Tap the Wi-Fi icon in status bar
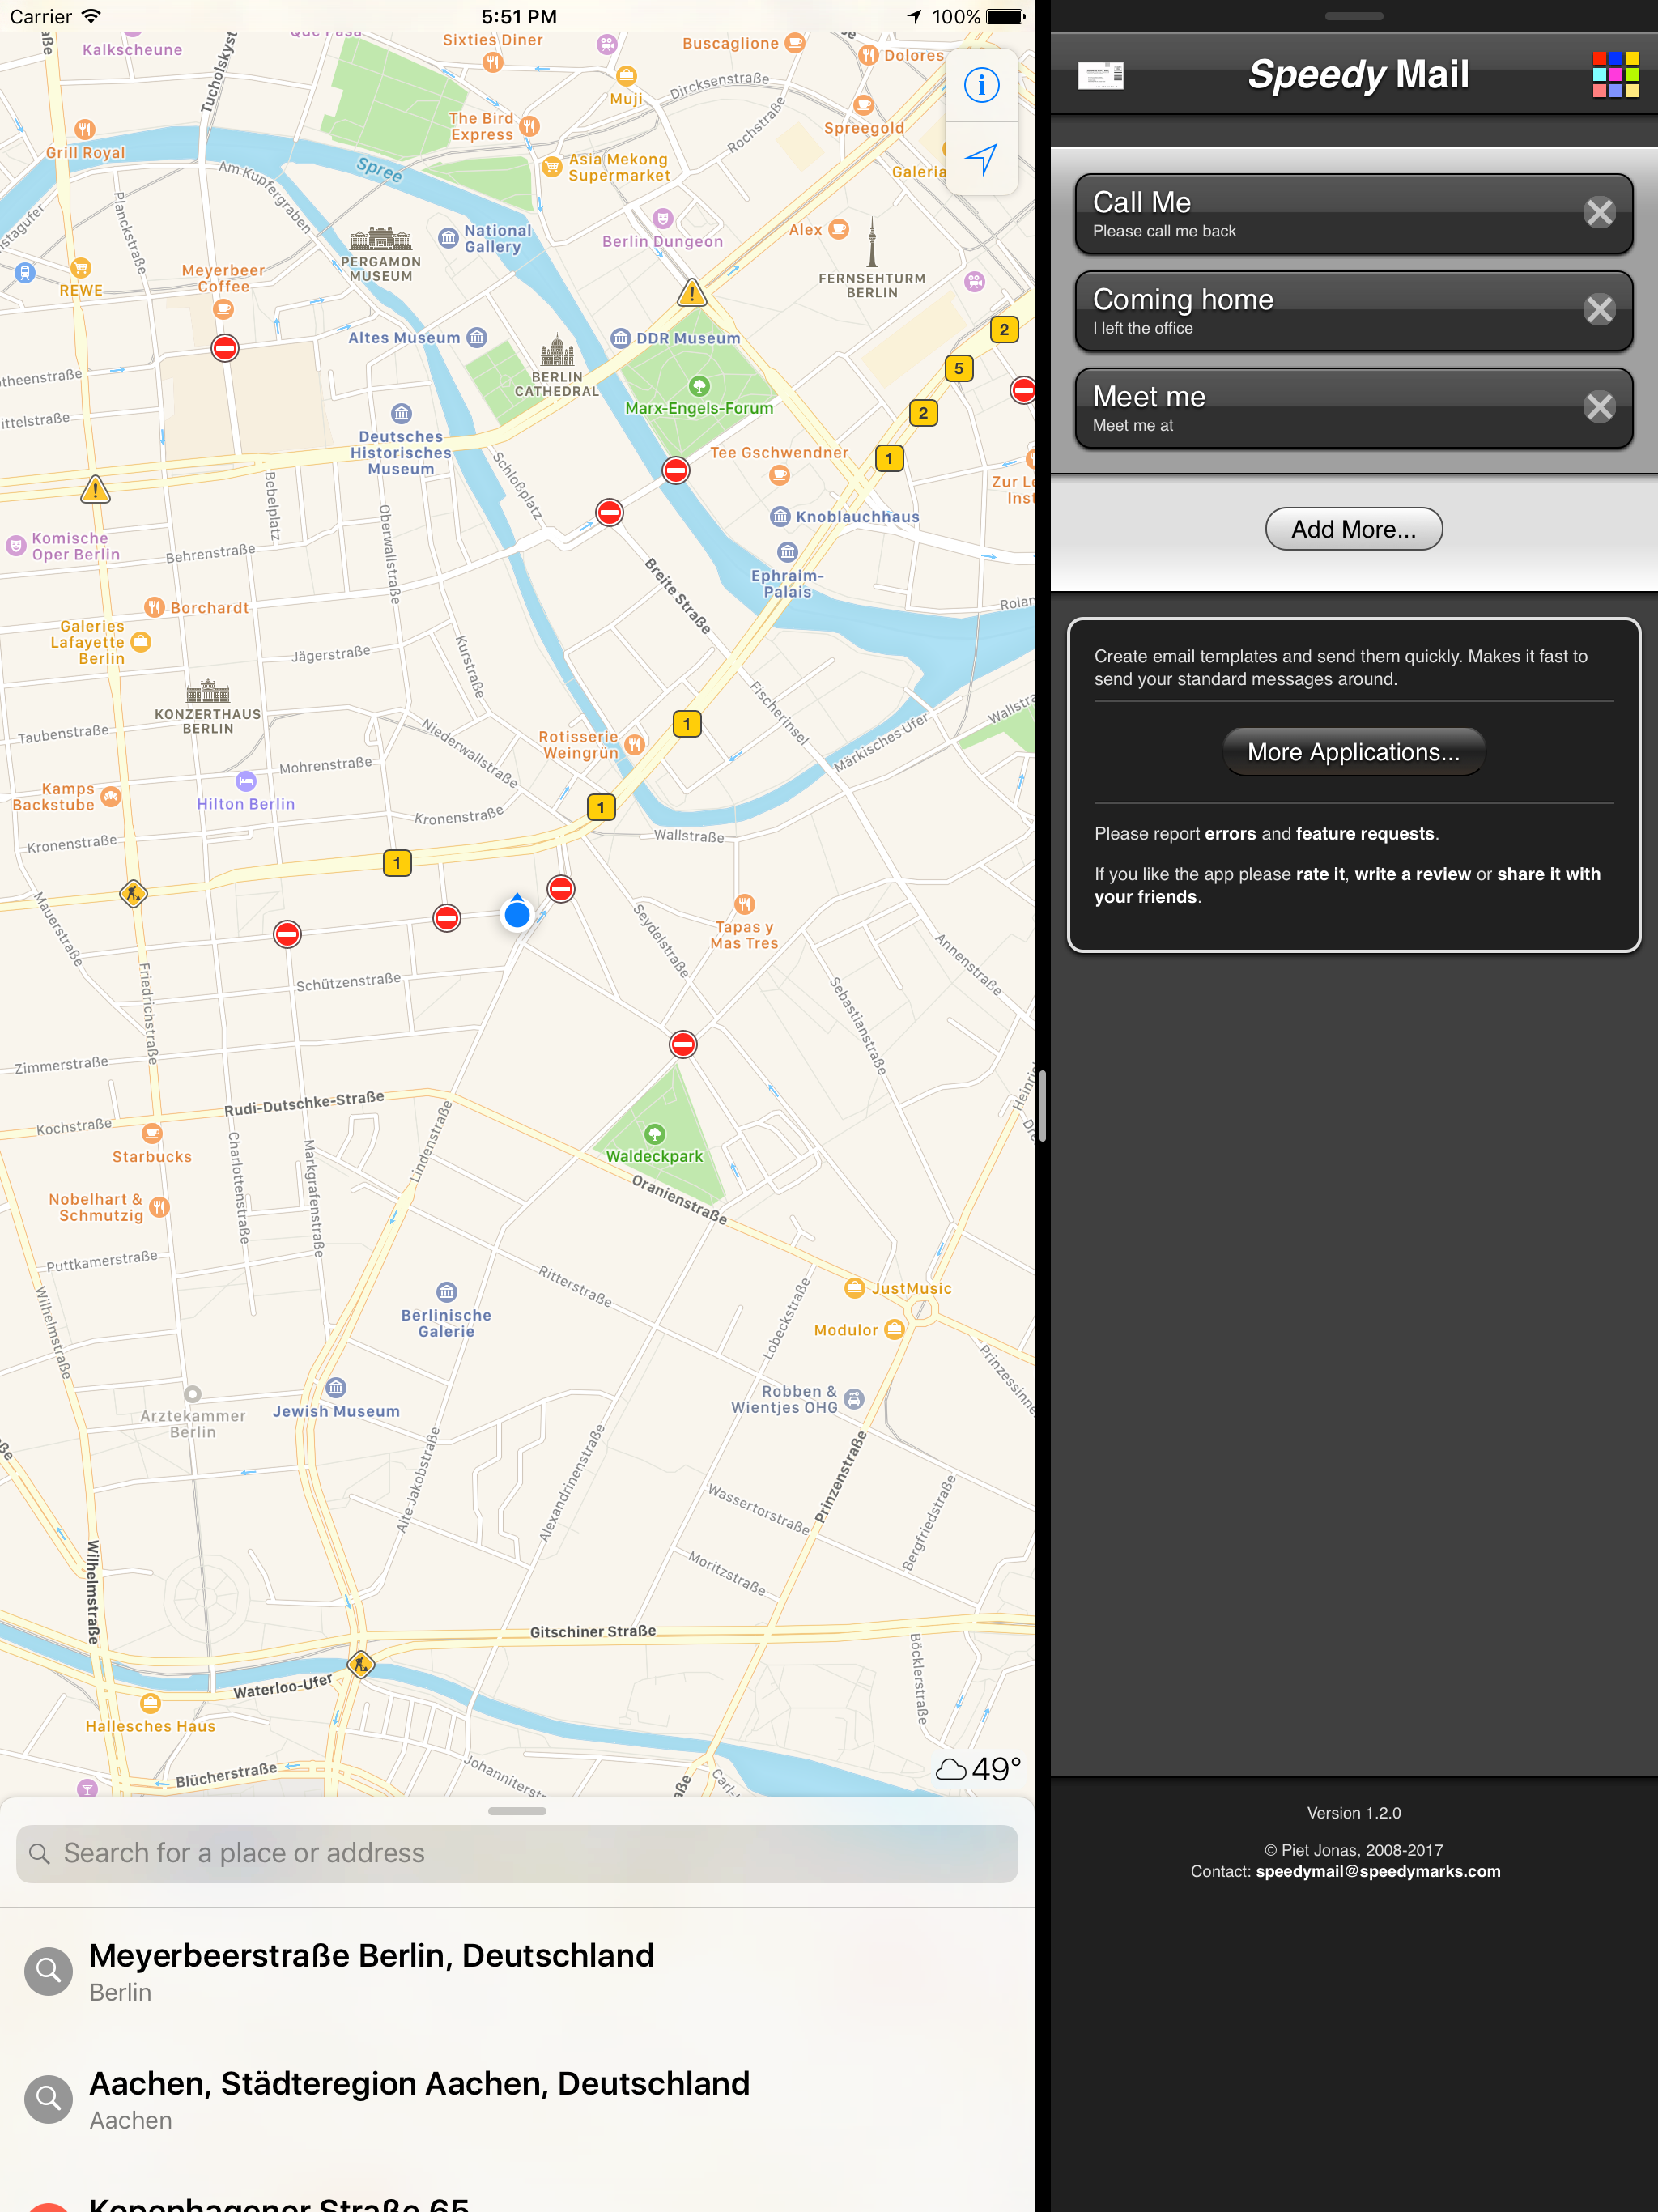The height and width of the screenshot is (2212, 1658). pyautogui.click(x=92, y=16)
